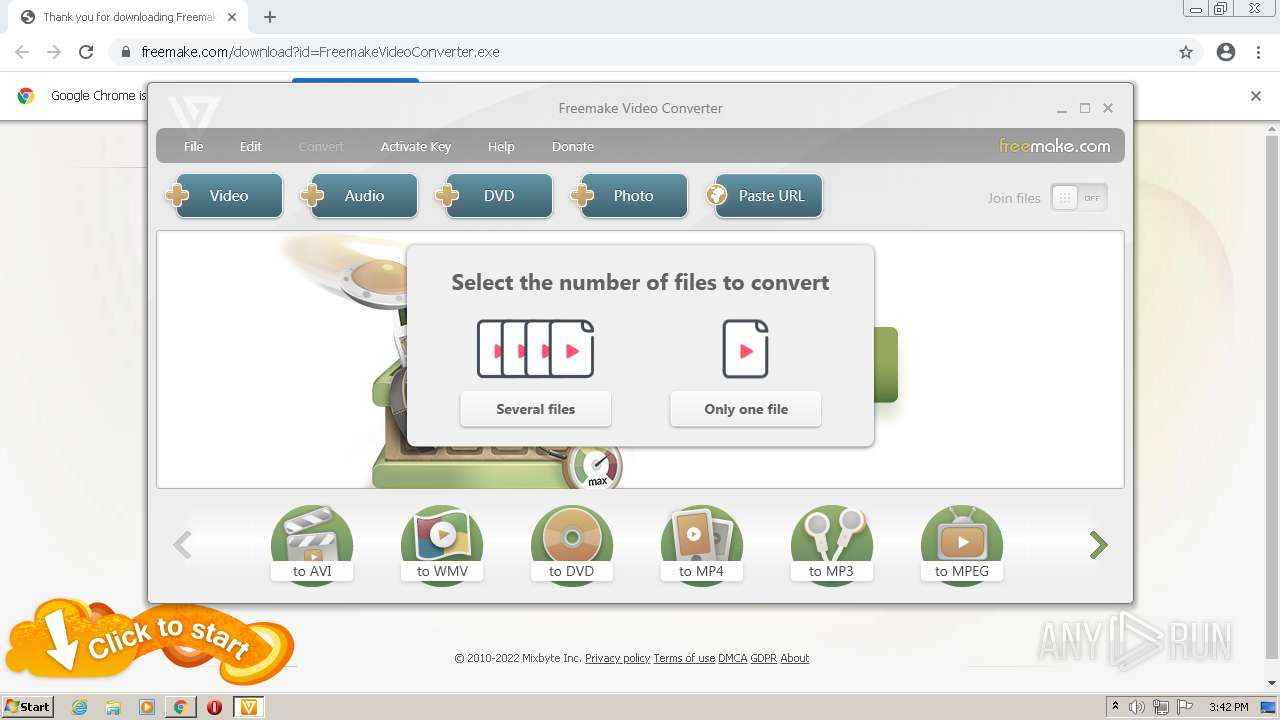Switch to Freemake Video Converter in taskbar
This screenshot has width=1280, height=720.
[x=249, y=707]
